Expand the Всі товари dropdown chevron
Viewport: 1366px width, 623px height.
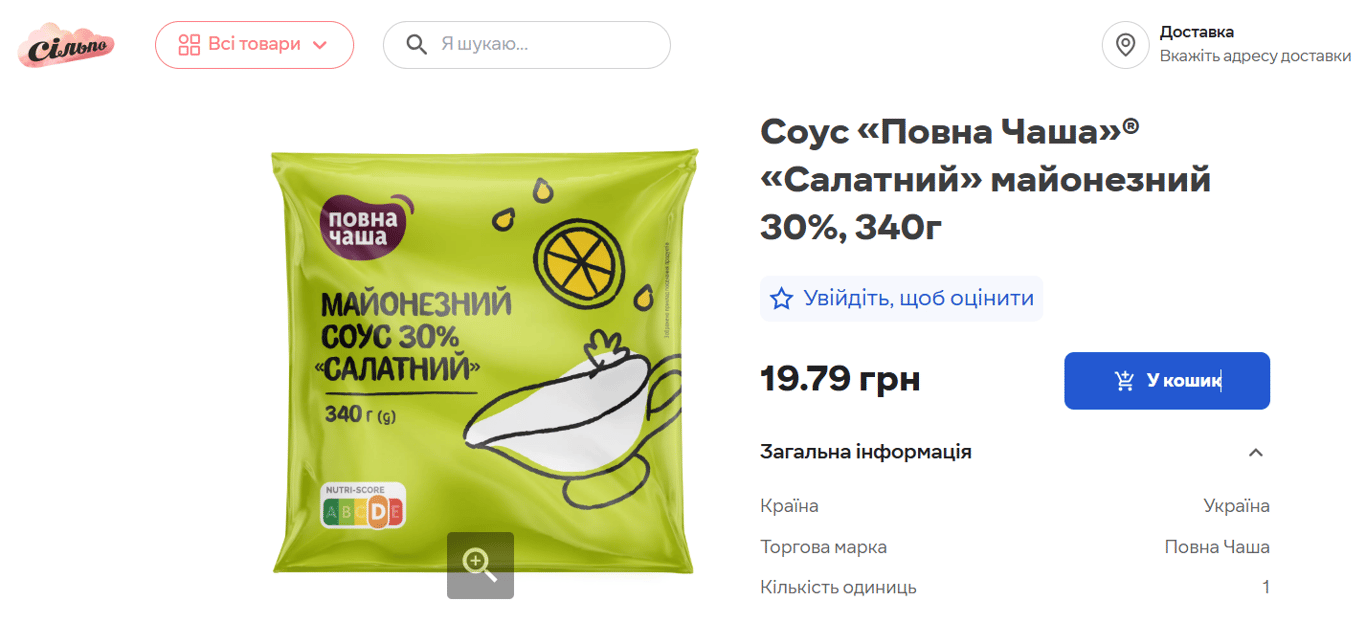(x=320, y=45)
